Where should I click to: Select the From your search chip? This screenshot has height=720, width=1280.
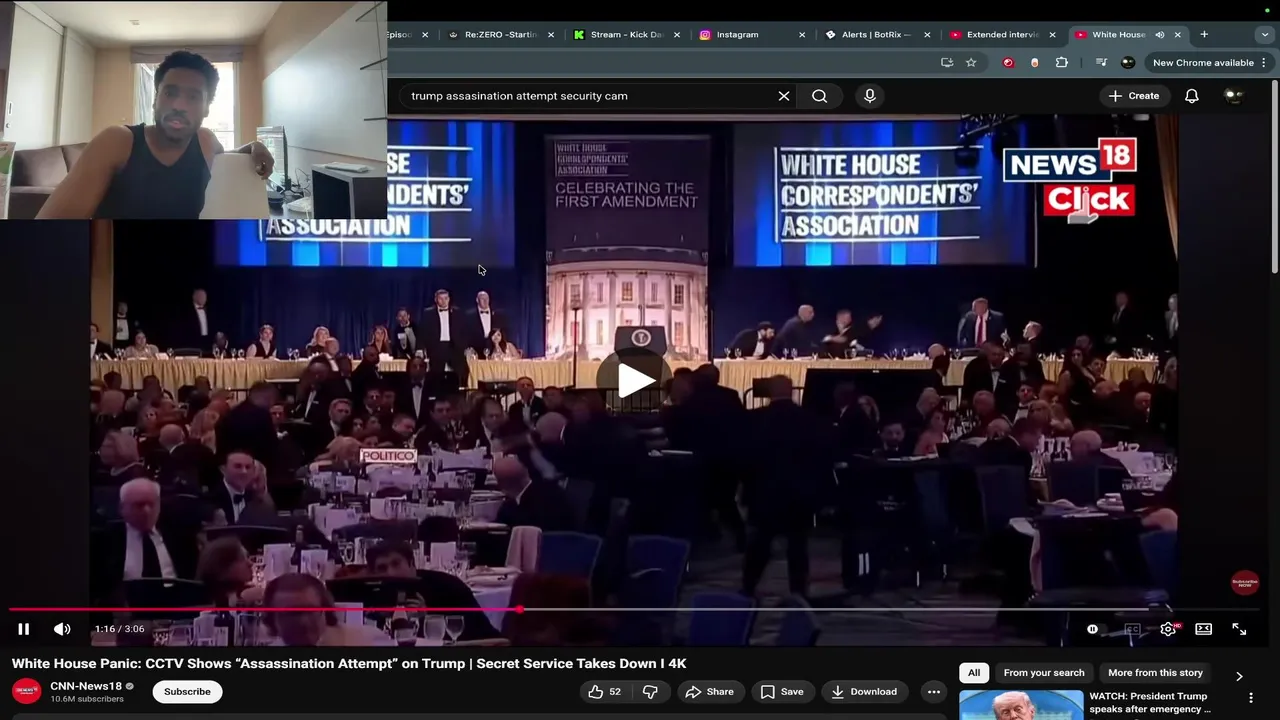coord(1044,673)
